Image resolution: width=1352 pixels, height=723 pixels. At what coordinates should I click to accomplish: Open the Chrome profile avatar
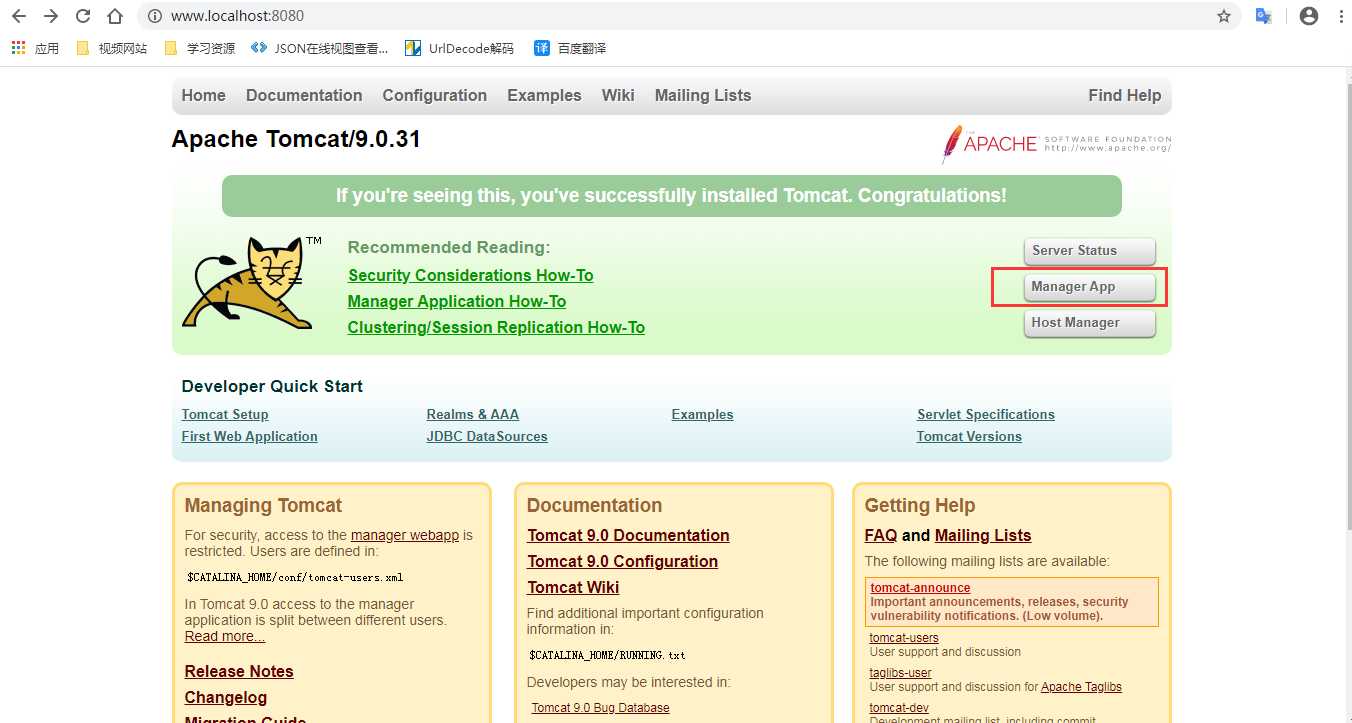click(x=1308, y=16)
